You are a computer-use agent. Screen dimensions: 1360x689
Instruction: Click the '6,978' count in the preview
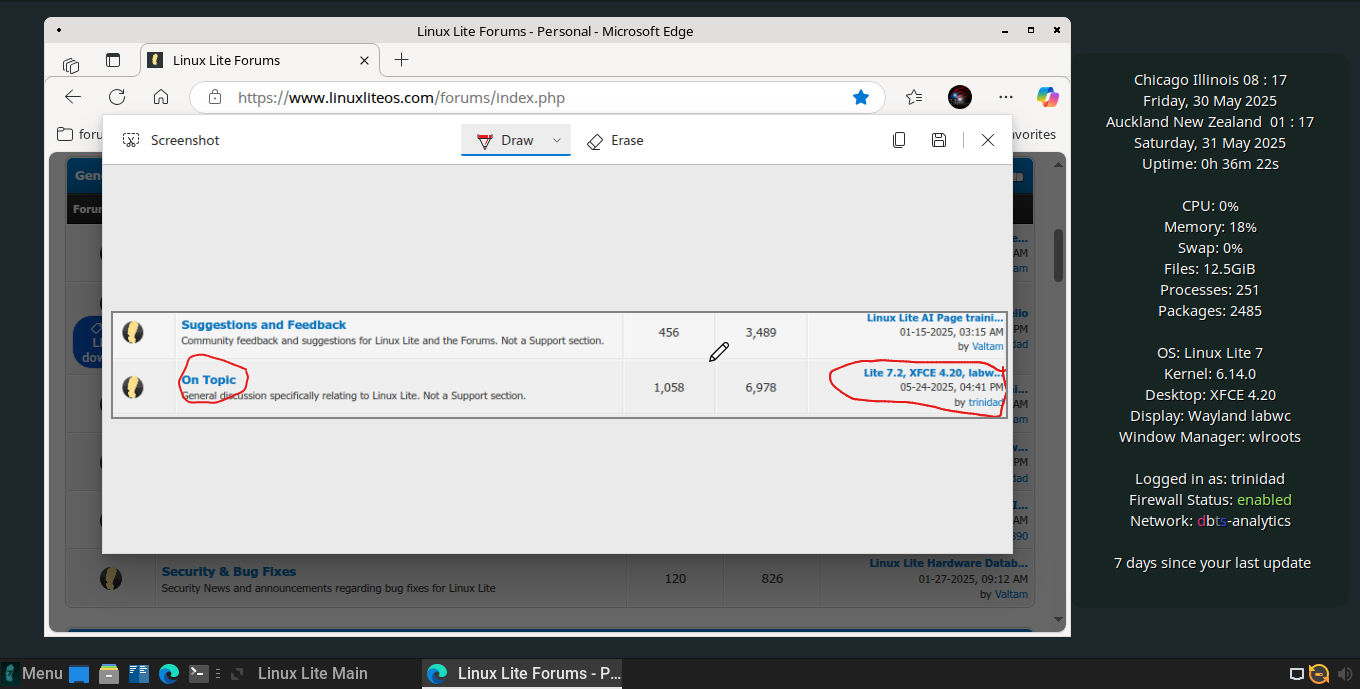[760, 387]
